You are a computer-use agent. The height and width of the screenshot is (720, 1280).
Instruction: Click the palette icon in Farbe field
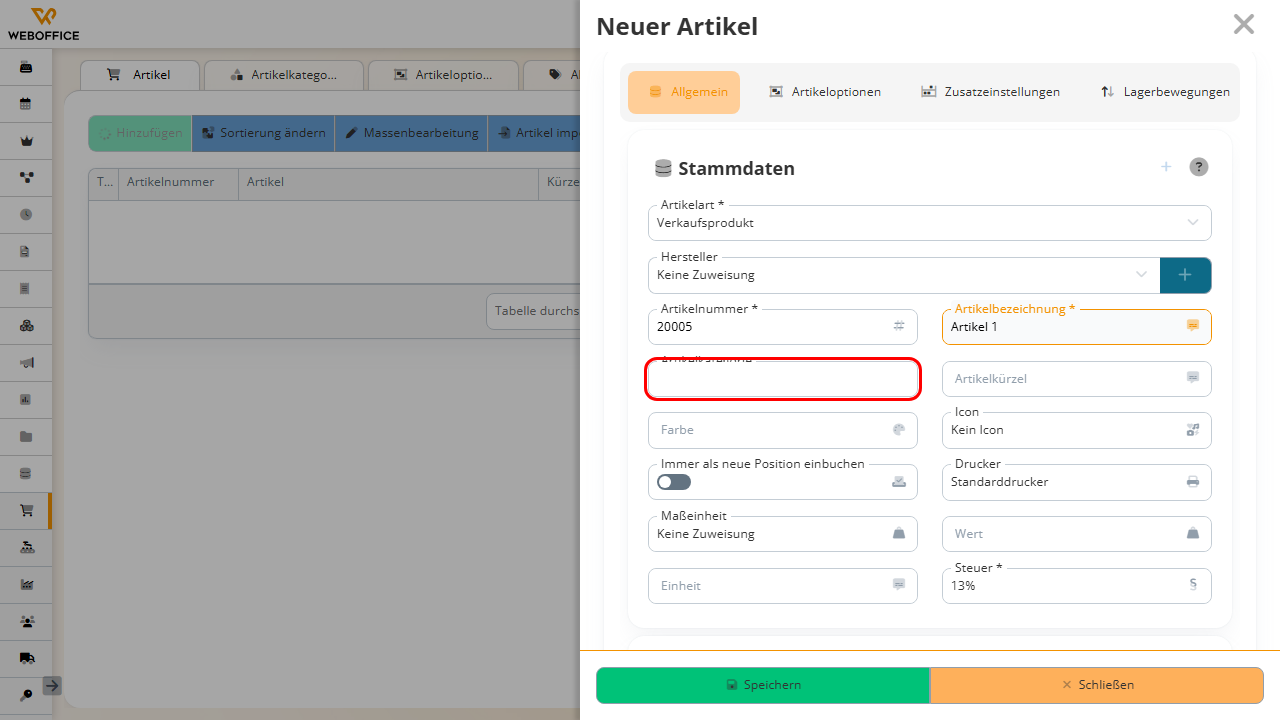click(899, 430)
